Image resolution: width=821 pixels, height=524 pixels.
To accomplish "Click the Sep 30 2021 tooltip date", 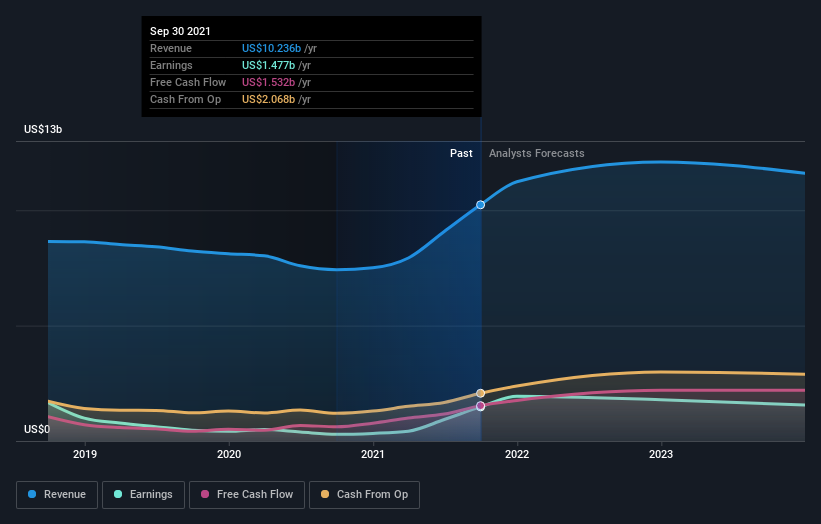I will point(180,31).
